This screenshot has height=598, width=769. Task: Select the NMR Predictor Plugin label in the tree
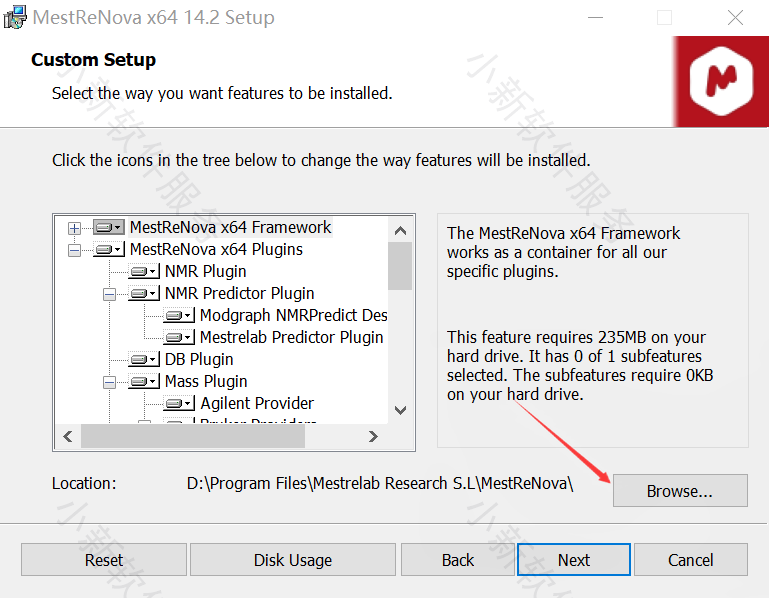click(239, 294)
